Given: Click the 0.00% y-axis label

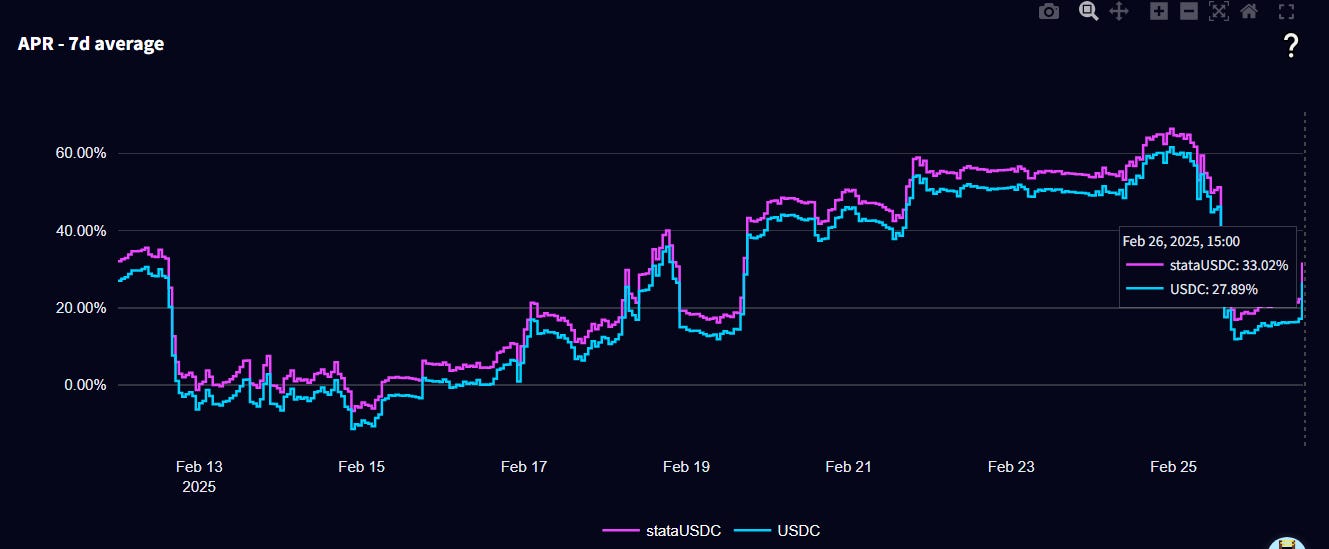Looking at the screenshot, I should click(x=83, y=385).
